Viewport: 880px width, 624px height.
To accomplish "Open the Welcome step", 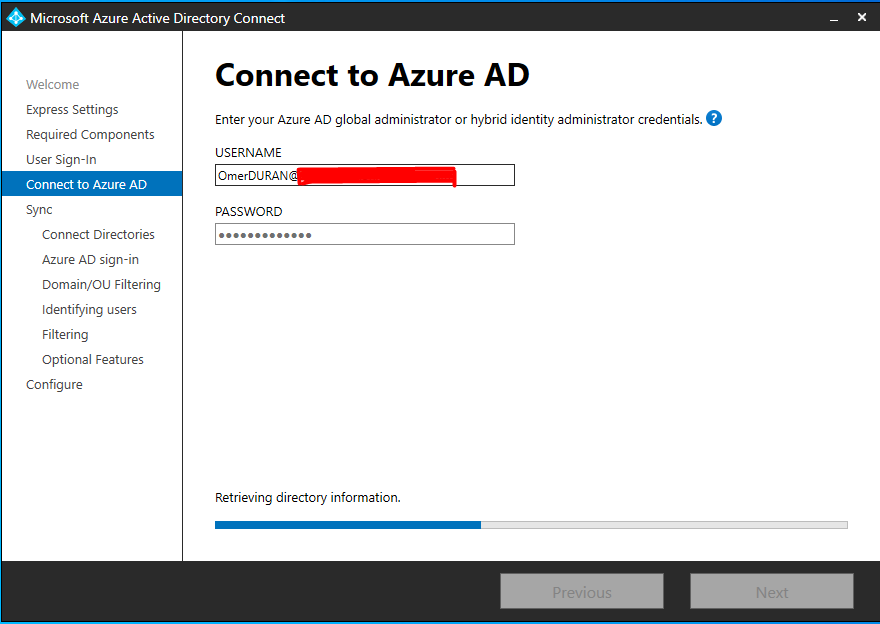I will (52, 84).
